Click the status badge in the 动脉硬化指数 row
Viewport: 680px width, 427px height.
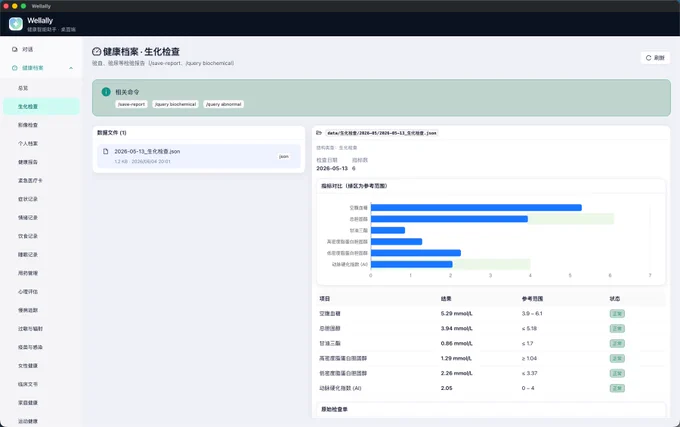617,388
